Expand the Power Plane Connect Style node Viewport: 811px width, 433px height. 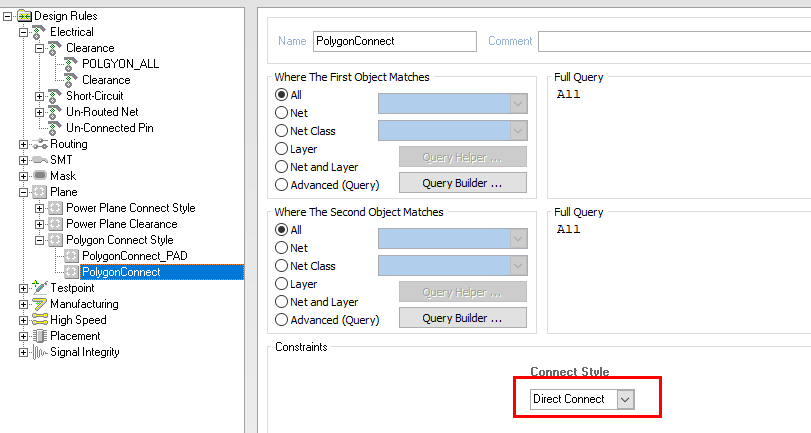click(40, 208)
